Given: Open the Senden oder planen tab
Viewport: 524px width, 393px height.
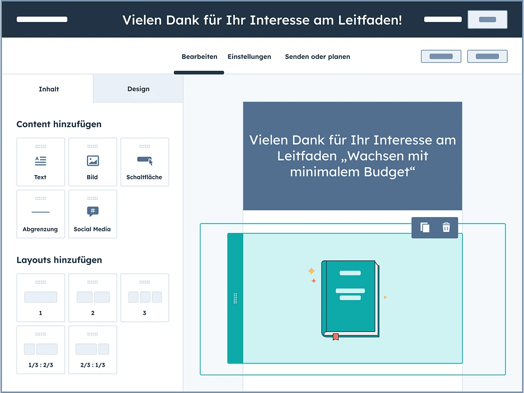Looking at the screenshot, I should [317, 56].
